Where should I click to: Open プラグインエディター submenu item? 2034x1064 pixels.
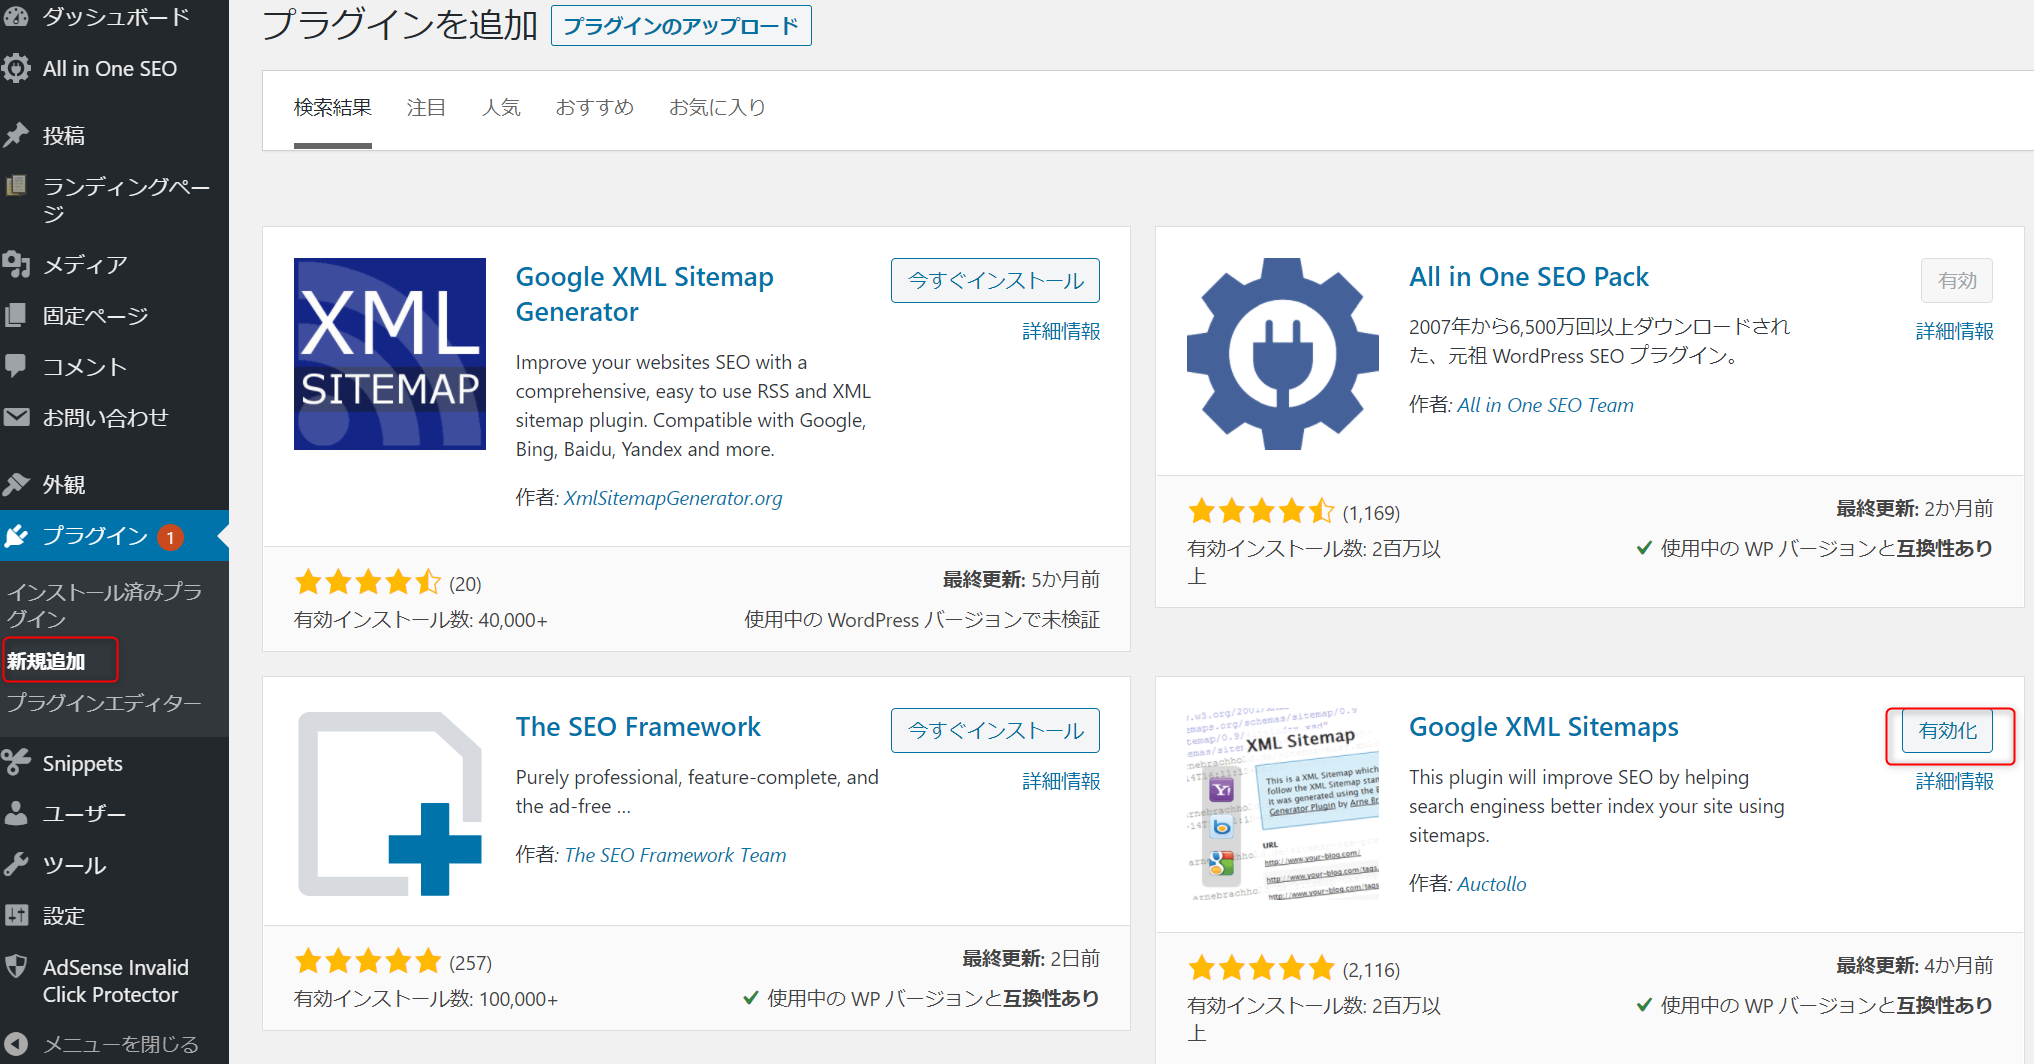(104, 702)
